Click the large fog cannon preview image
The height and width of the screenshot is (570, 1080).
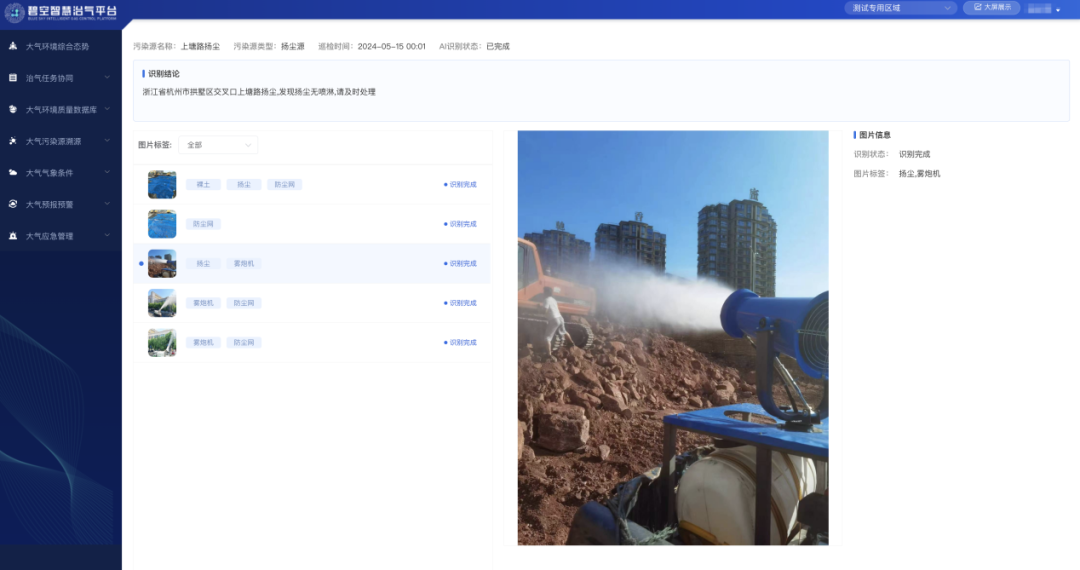[672, 338]
